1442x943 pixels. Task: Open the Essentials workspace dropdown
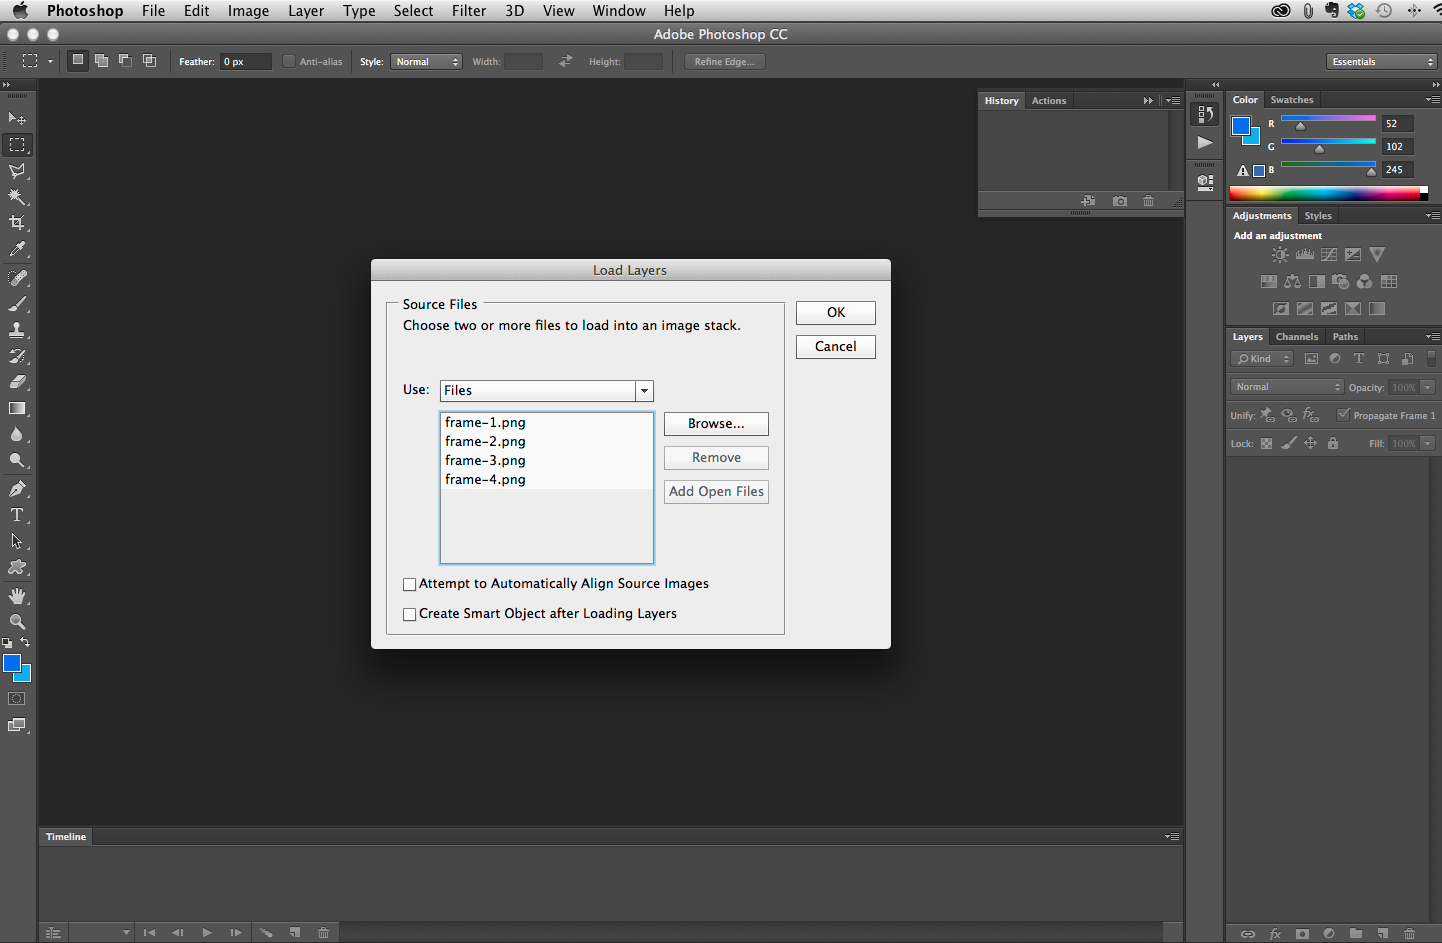(x=1382, y=62)
